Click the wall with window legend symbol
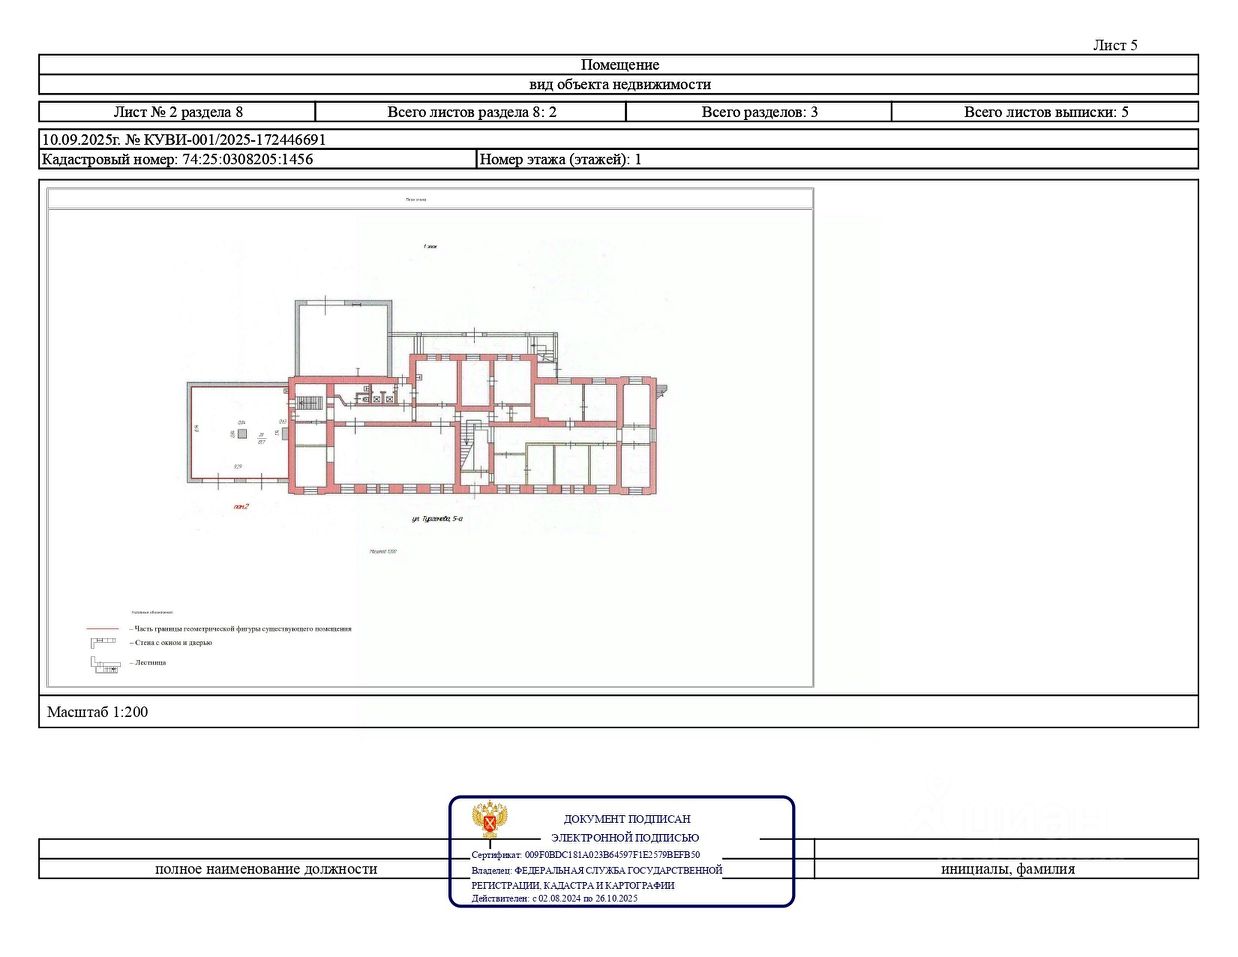This screenshot has width=1238, height=957. click(103, 642)
